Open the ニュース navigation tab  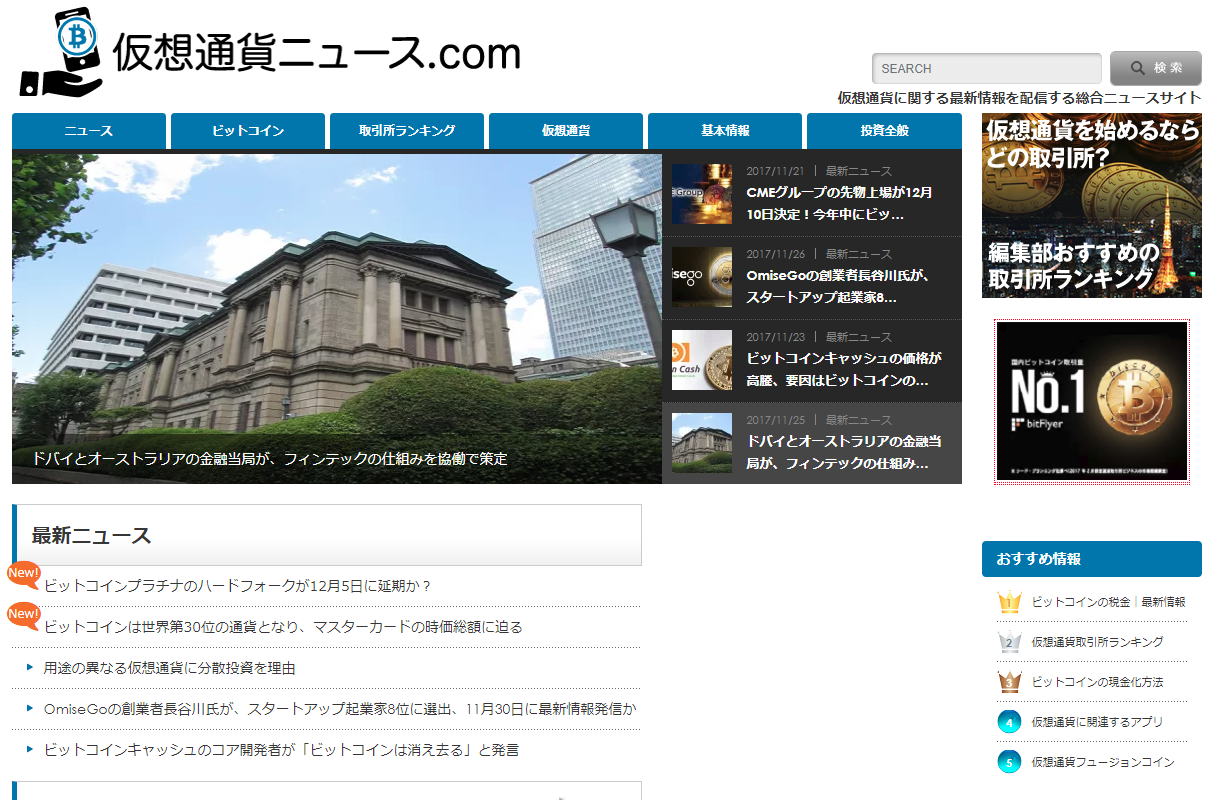[x=89, y=131]
